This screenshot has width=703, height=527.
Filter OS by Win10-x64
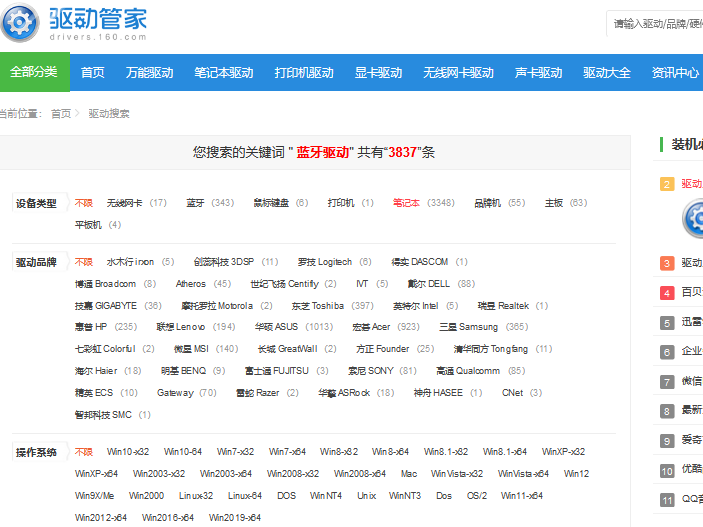coord(183,452)
